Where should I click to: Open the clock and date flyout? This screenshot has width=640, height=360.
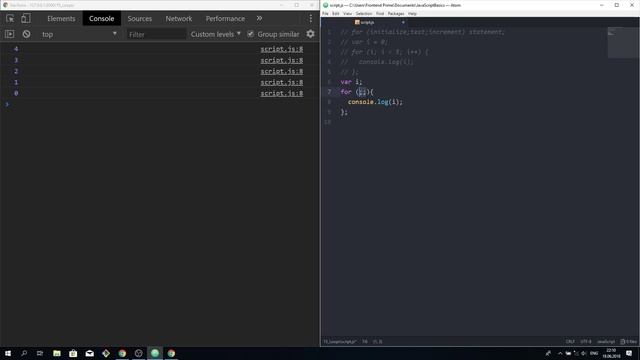611,353
